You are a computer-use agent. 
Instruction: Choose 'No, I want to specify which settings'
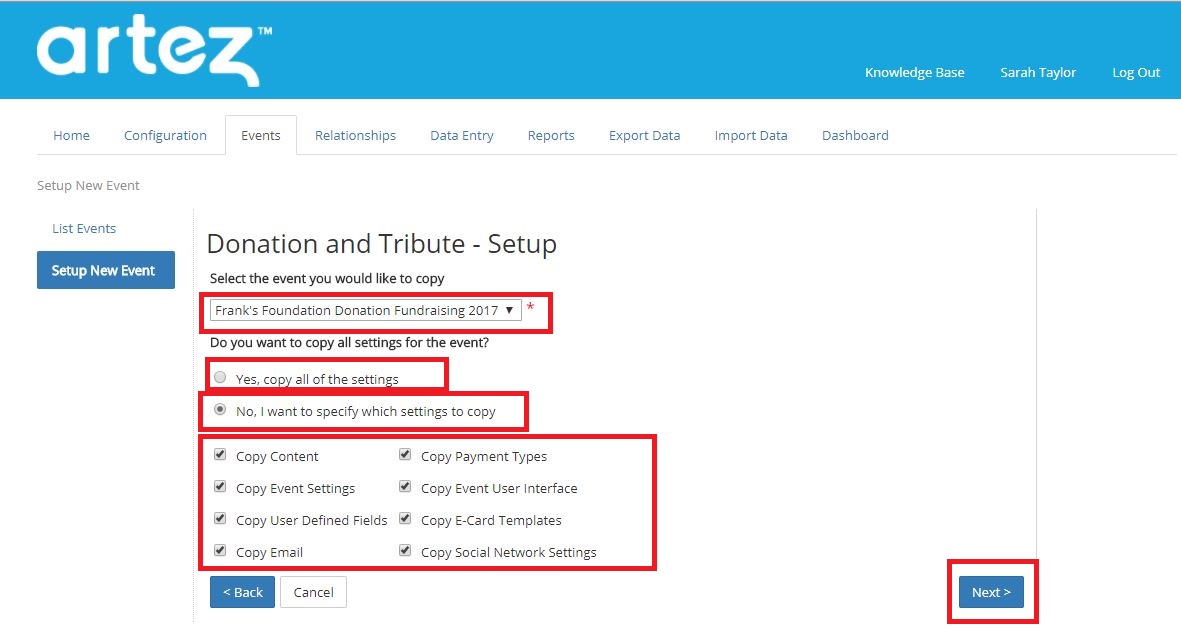point(220,410)
